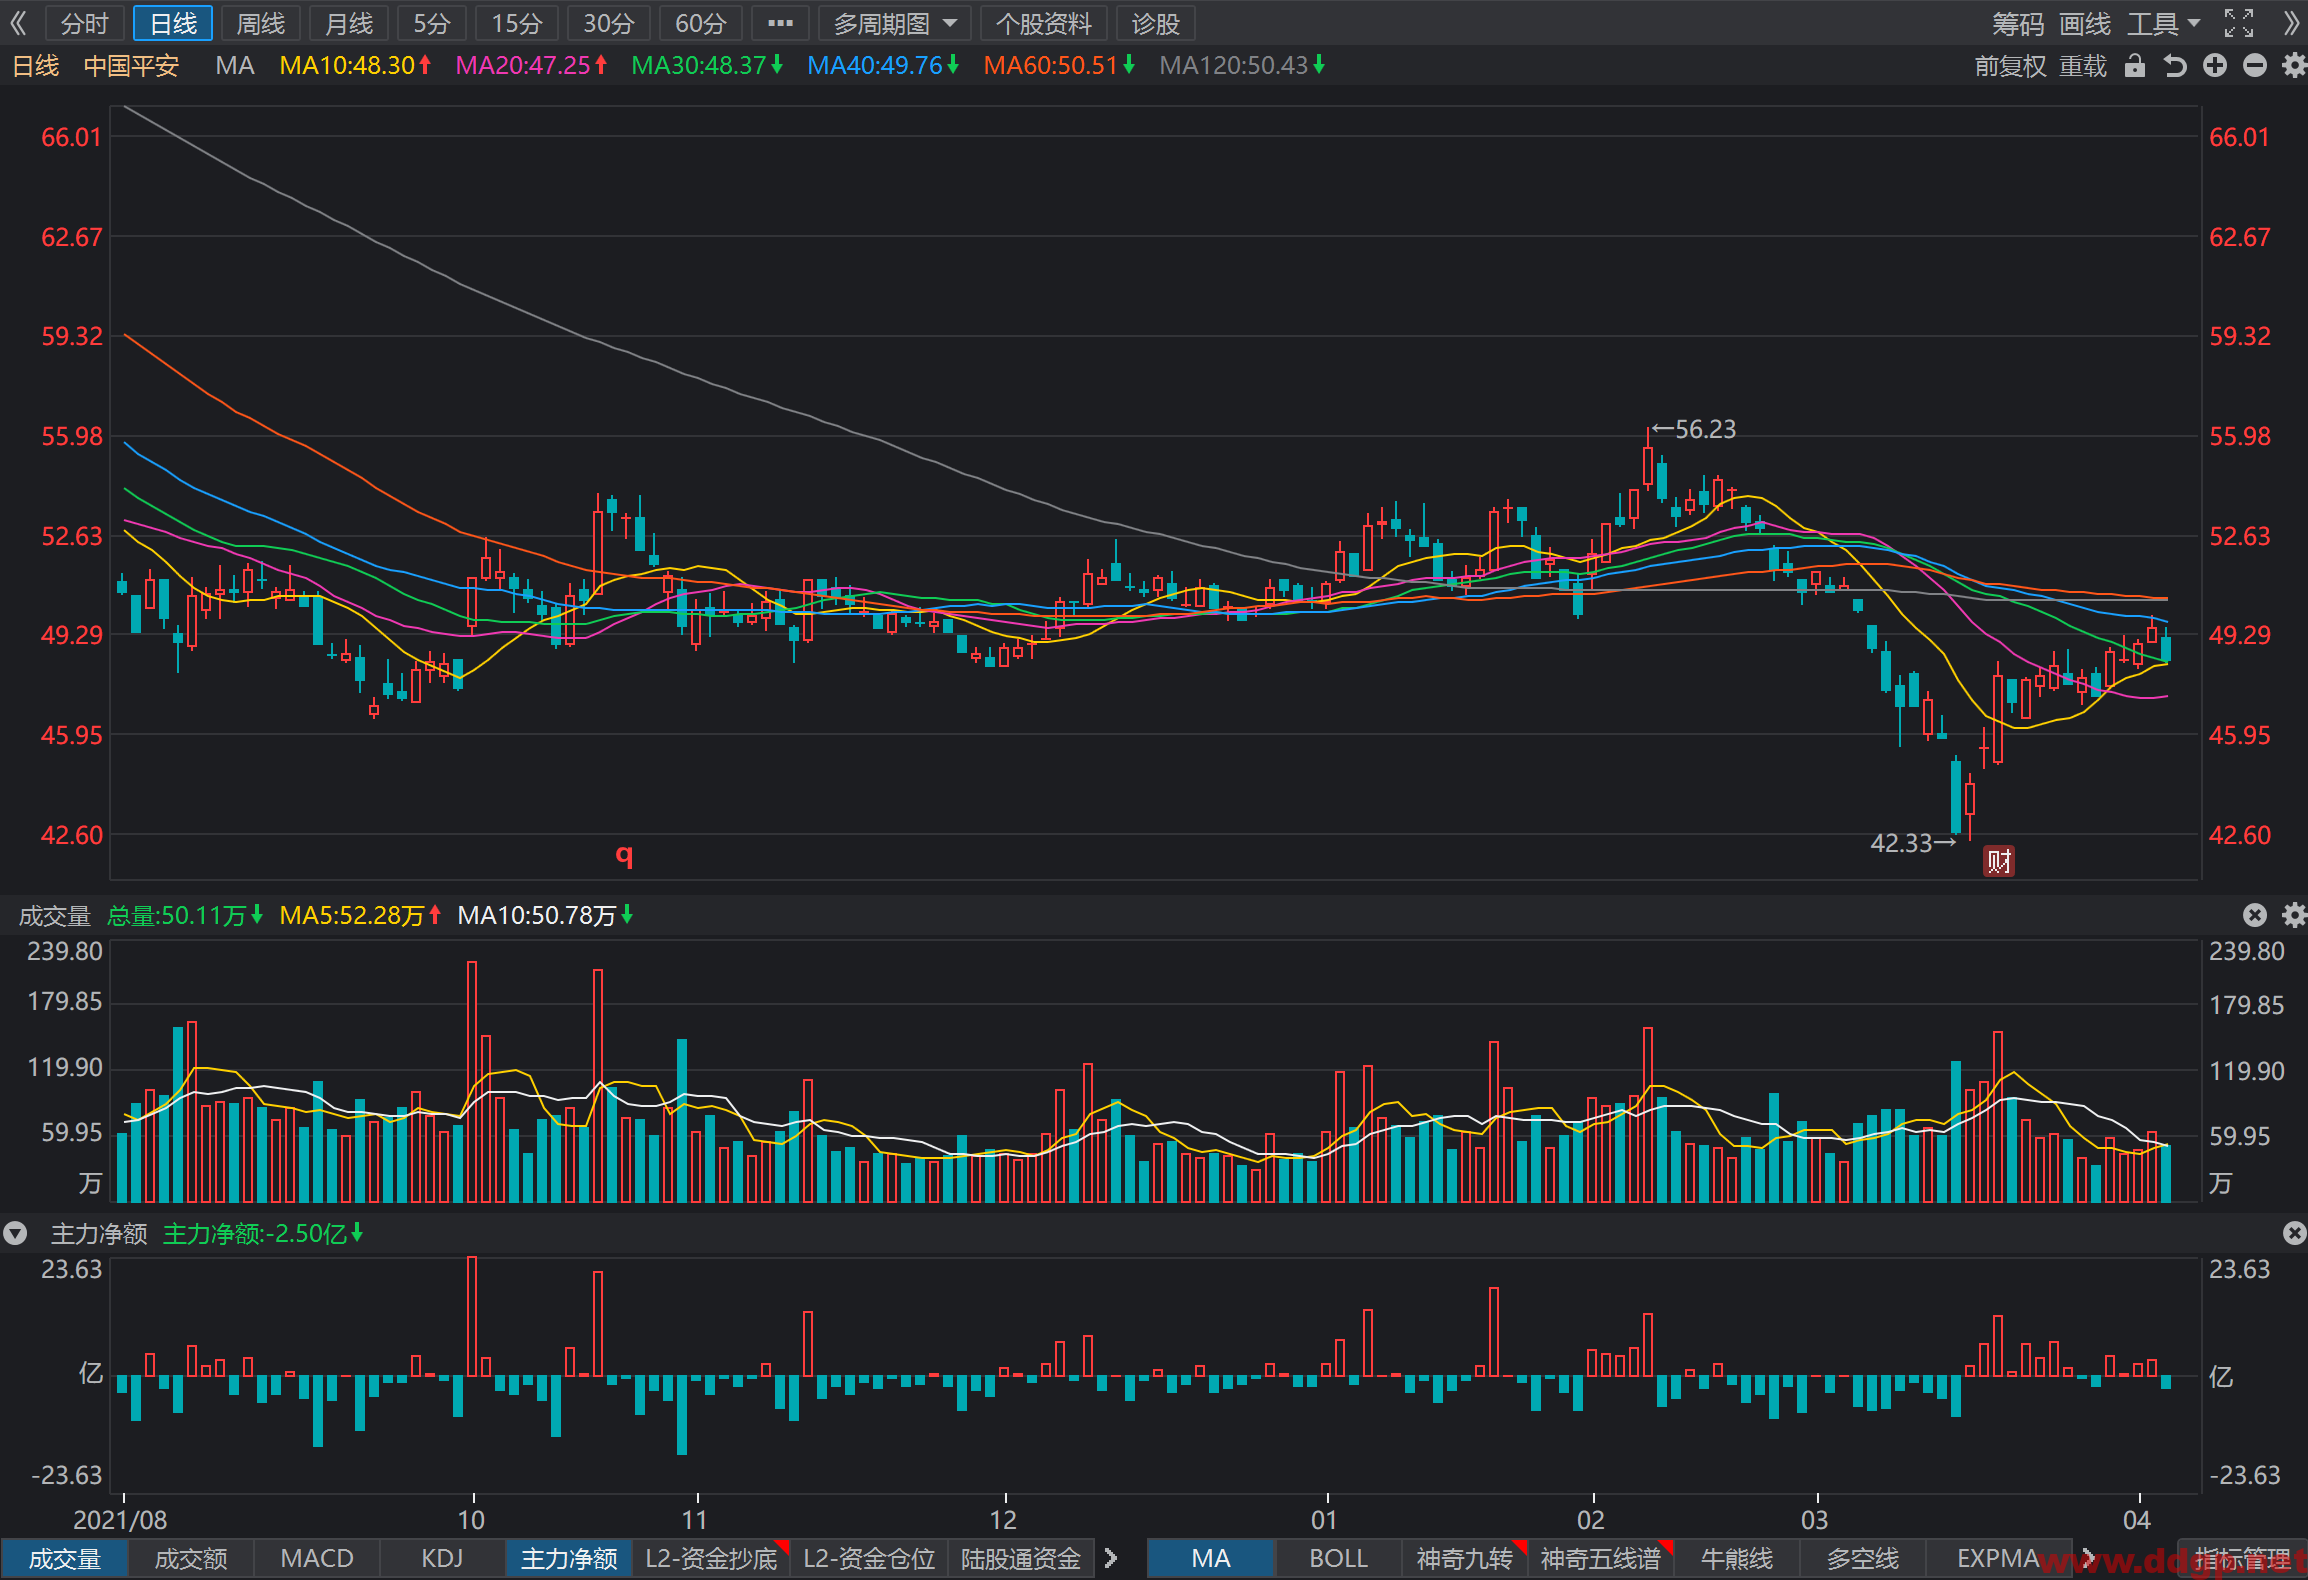Screen dimensions: 2308x1580
Task: Close the 主力净额 indicator panel
Action: coord(2294,1233)
